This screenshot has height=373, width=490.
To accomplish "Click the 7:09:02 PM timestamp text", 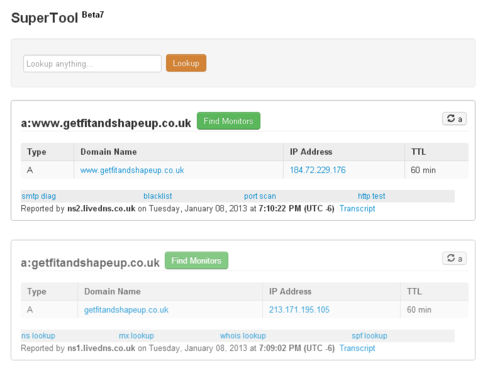I will click(280, 348).
